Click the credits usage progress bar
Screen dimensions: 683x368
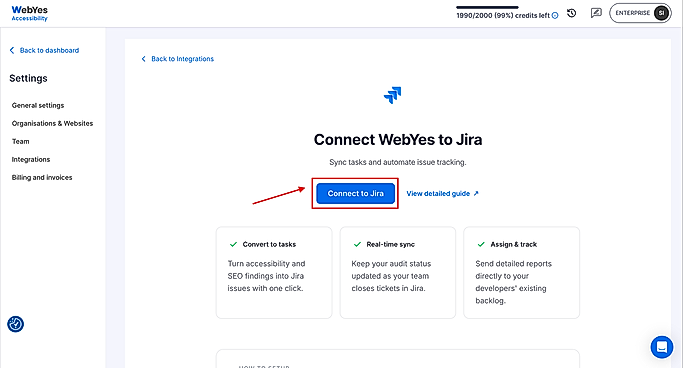click(x=487, y=7)
